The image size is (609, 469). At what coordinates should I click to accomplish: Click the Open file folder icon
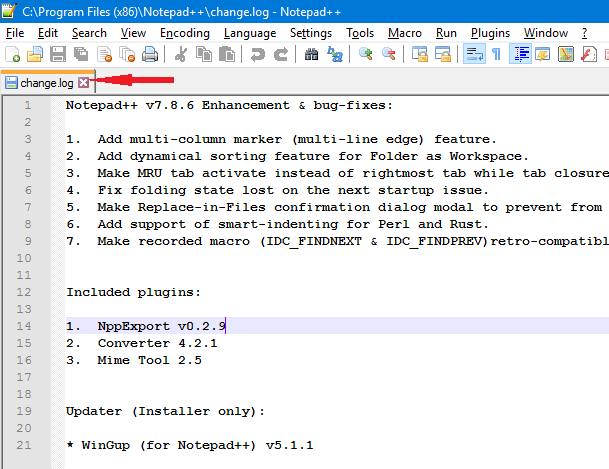pos(35,54)
